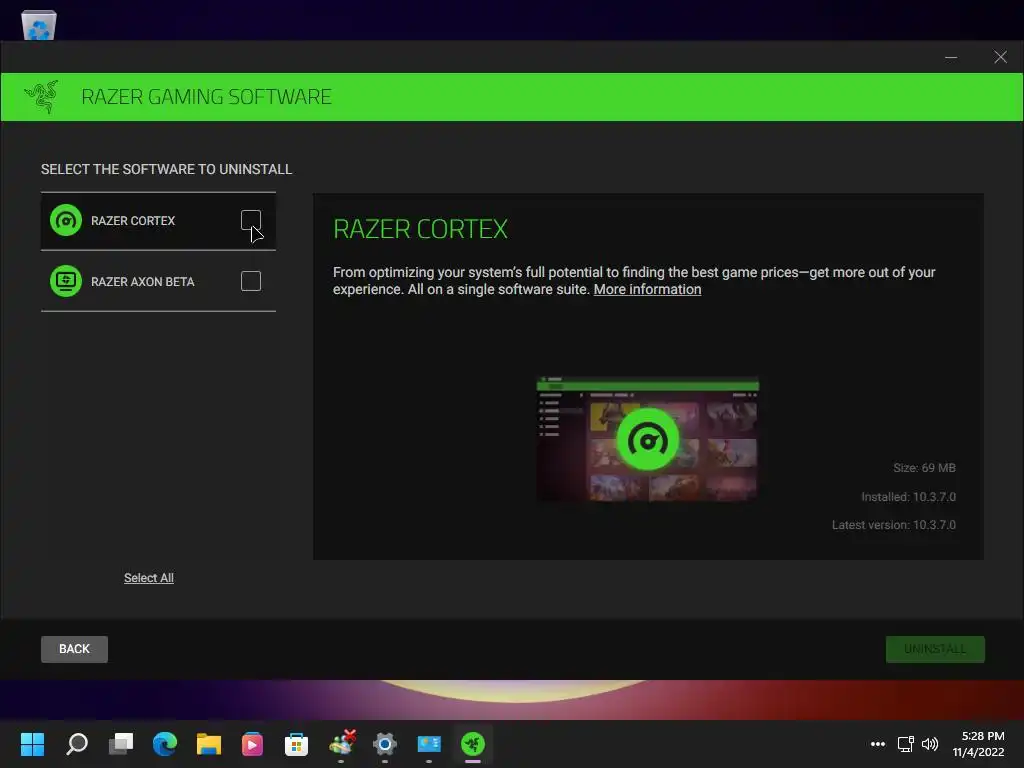Go back with the BACK button
Viewport: 1024px width, 768px height.
[74, 649]
